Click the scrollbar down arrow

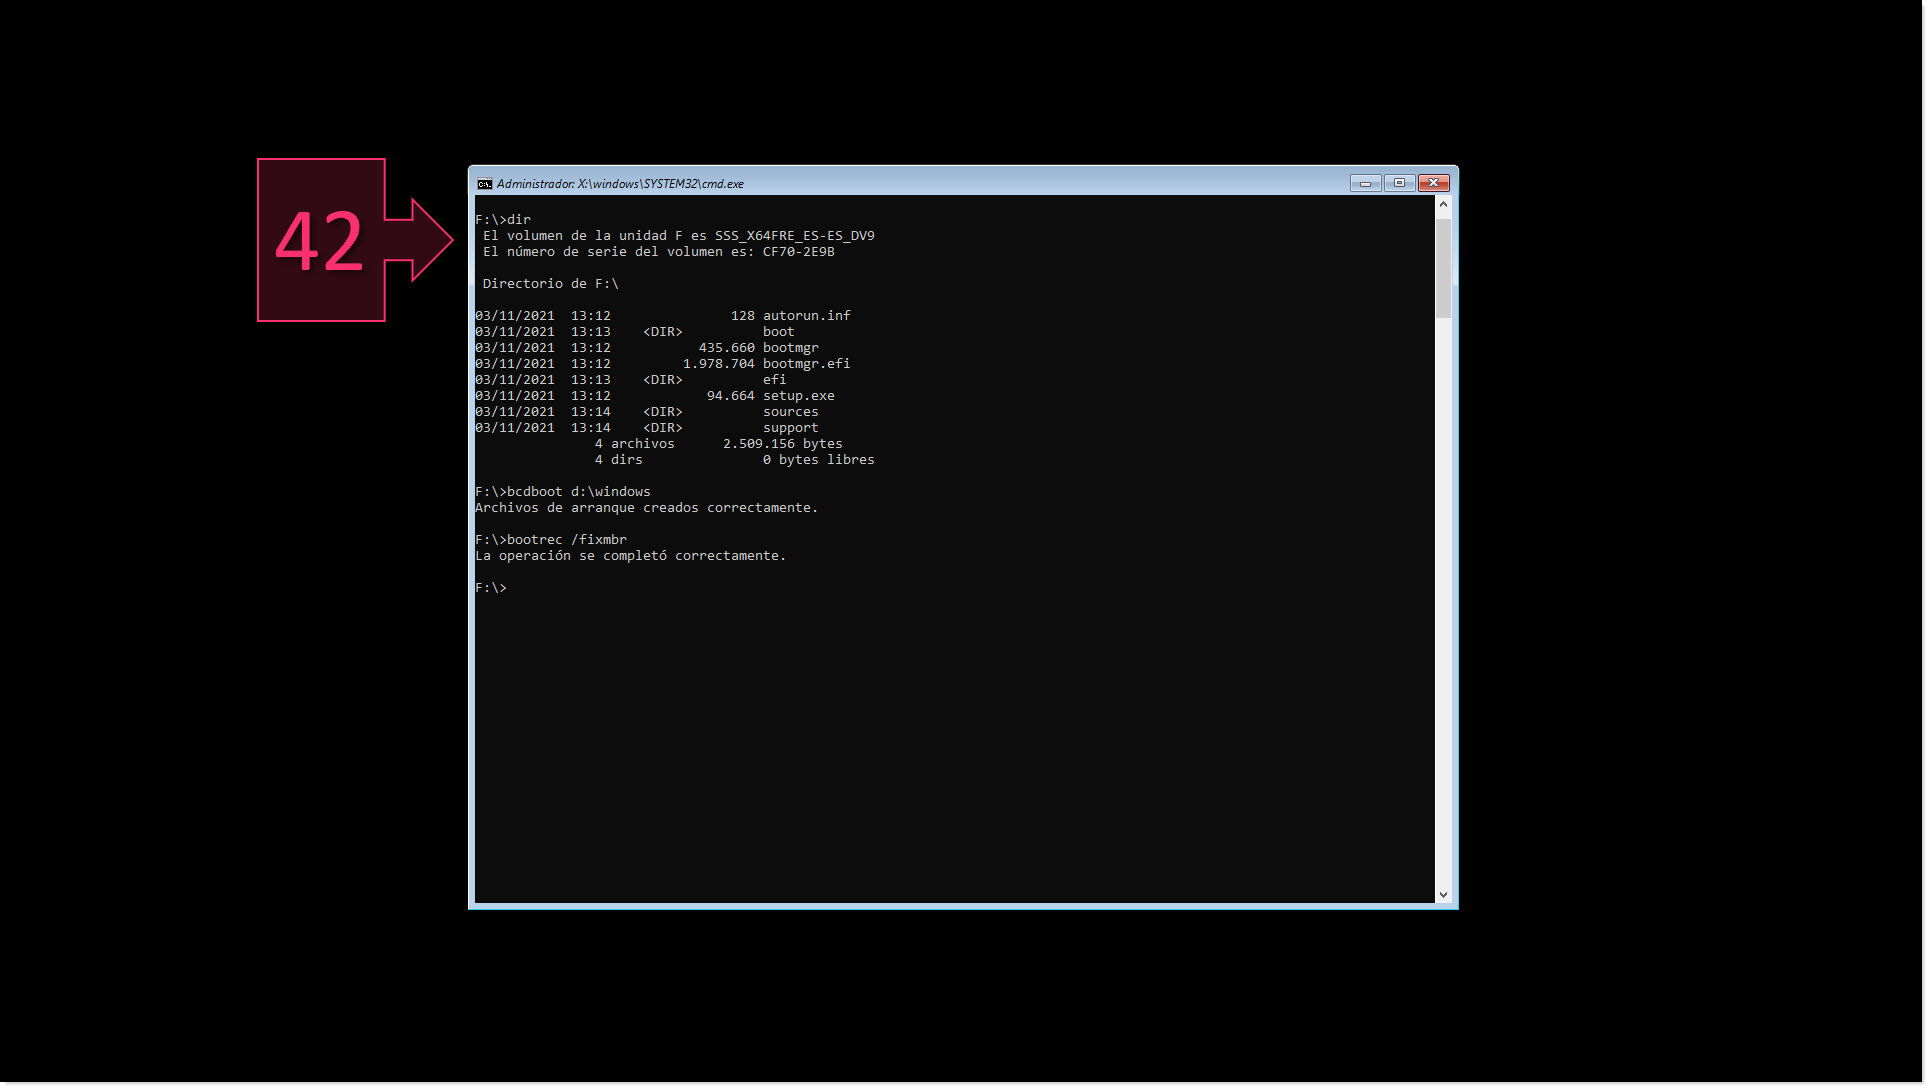pos(1443,895)
